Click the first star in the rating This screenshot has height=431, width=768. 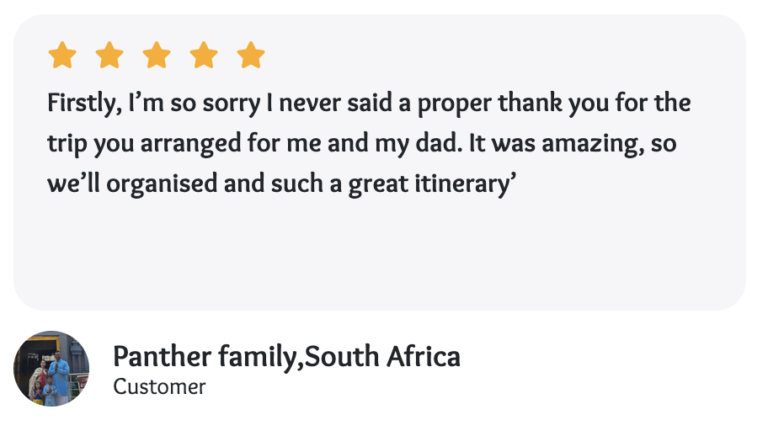tap(62, 56)
